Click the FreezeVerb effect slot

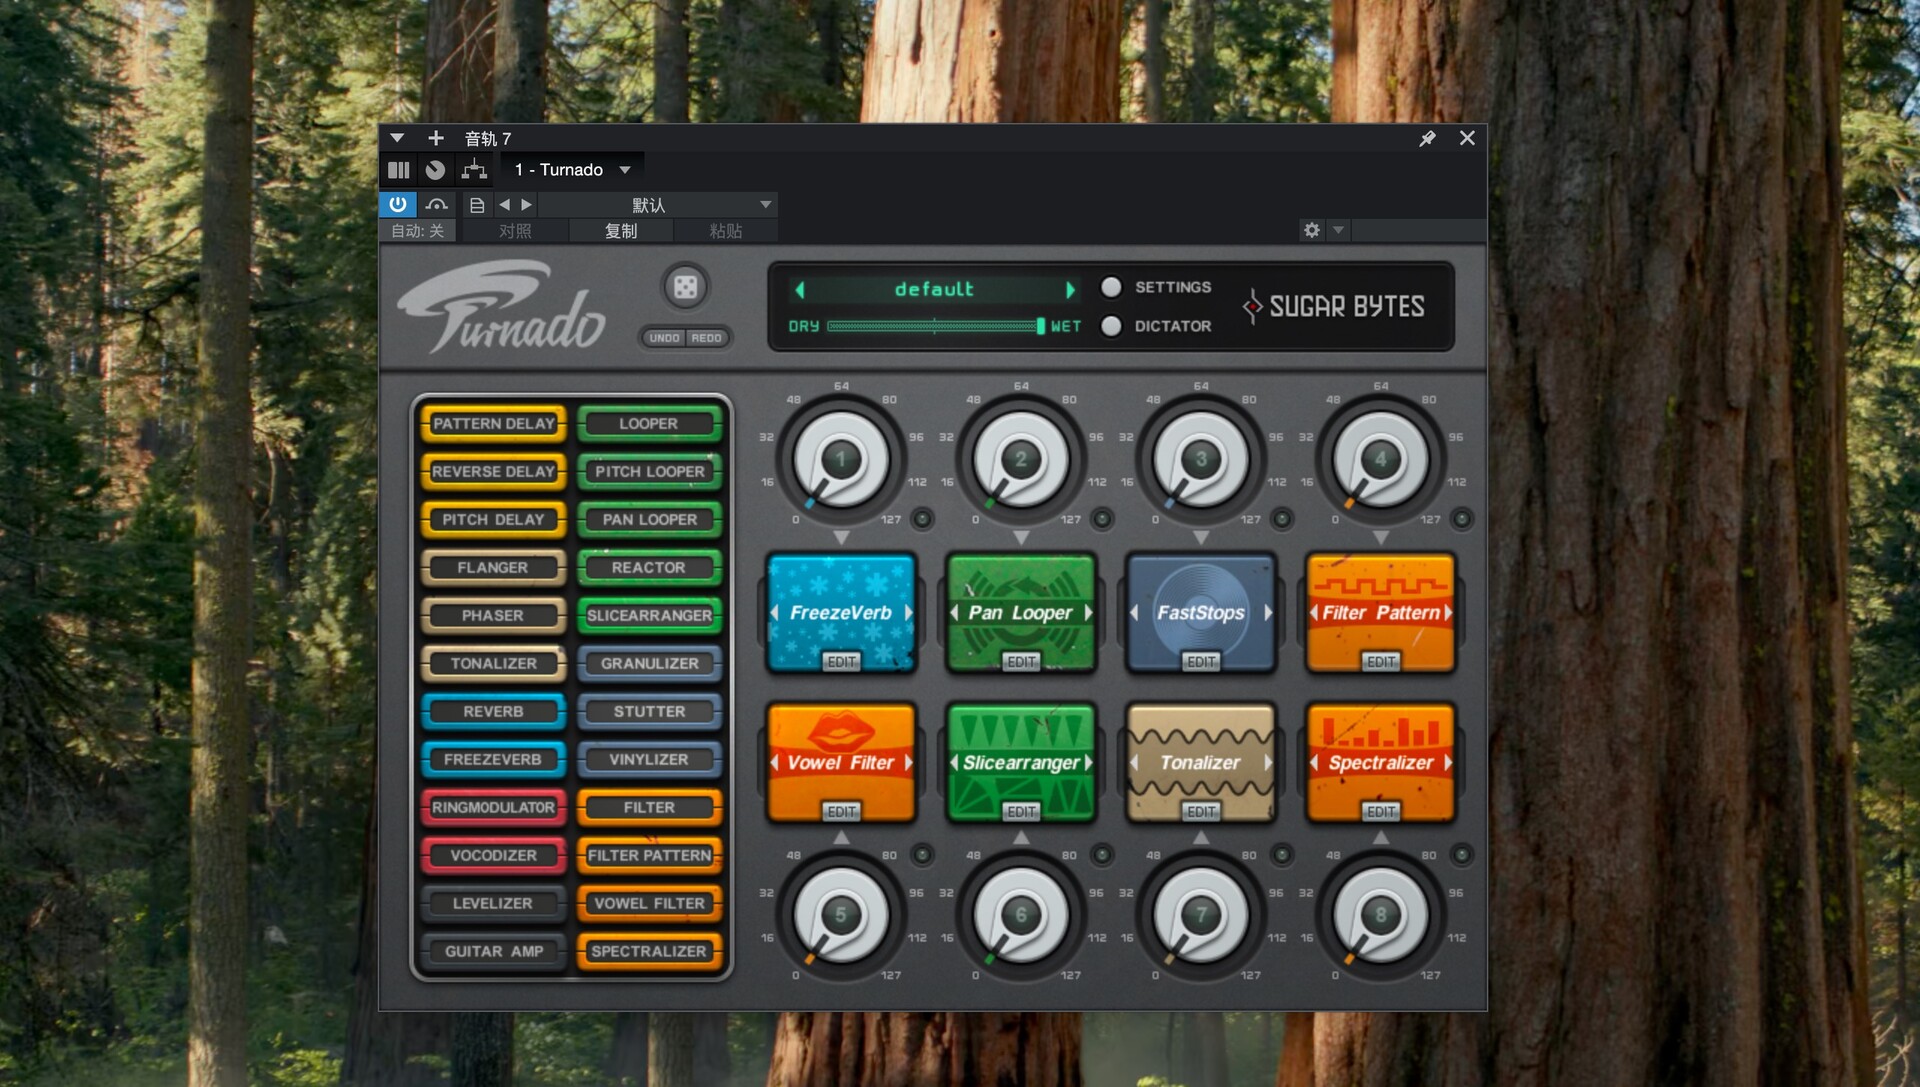pyautogui.click(x=841, y=612)
